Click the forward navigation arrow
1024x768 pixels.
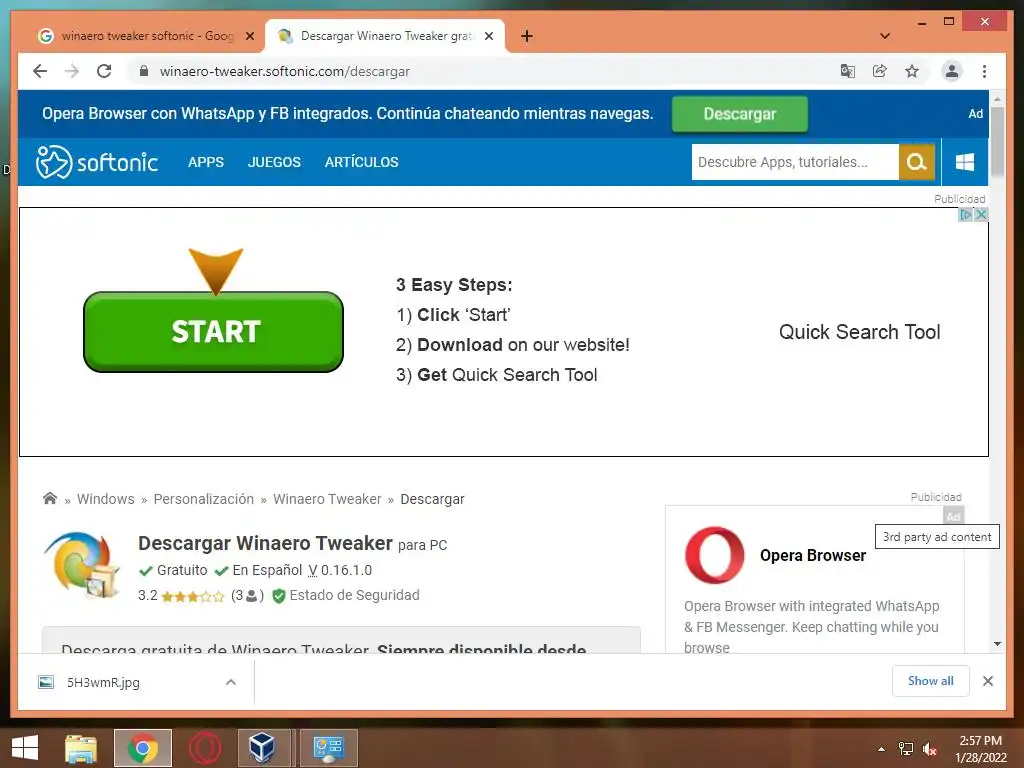[72, 71]
